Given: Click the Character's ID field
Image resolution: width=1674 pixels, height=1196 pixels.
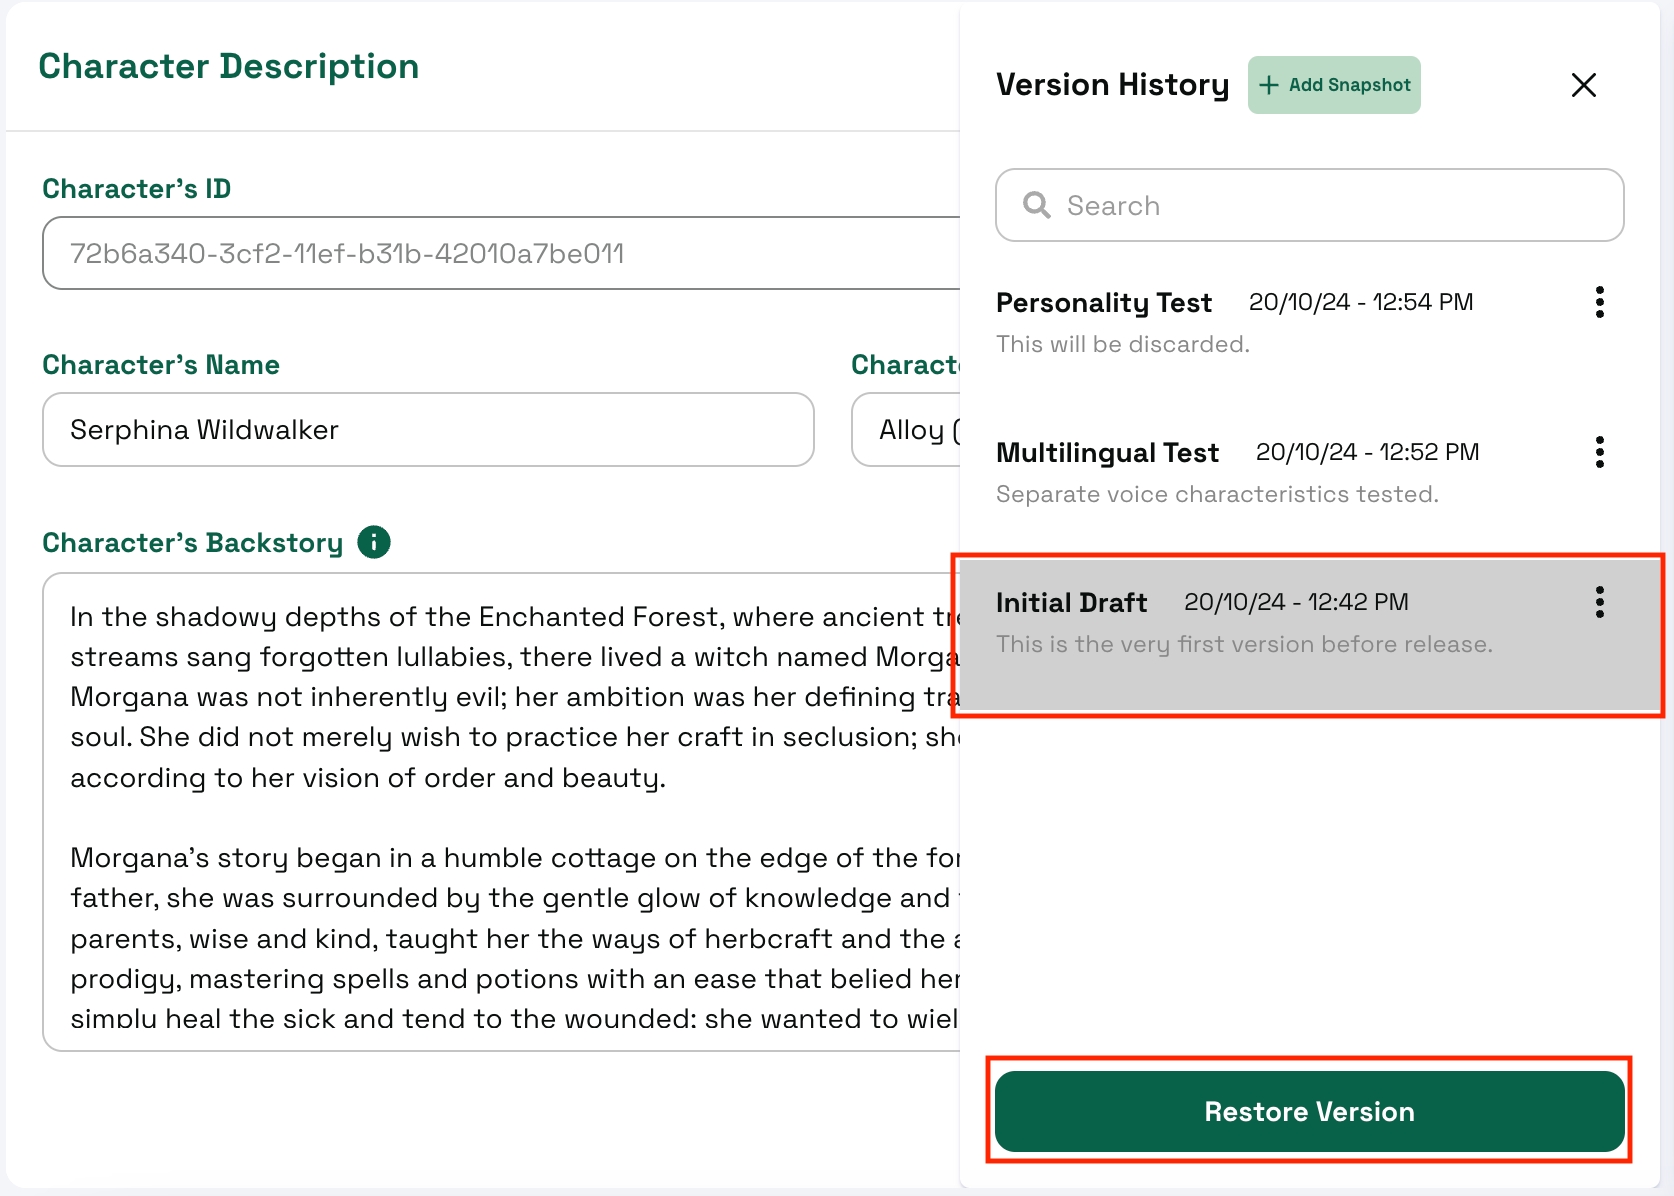Looking at the screenshot, I should pos(500,254).
